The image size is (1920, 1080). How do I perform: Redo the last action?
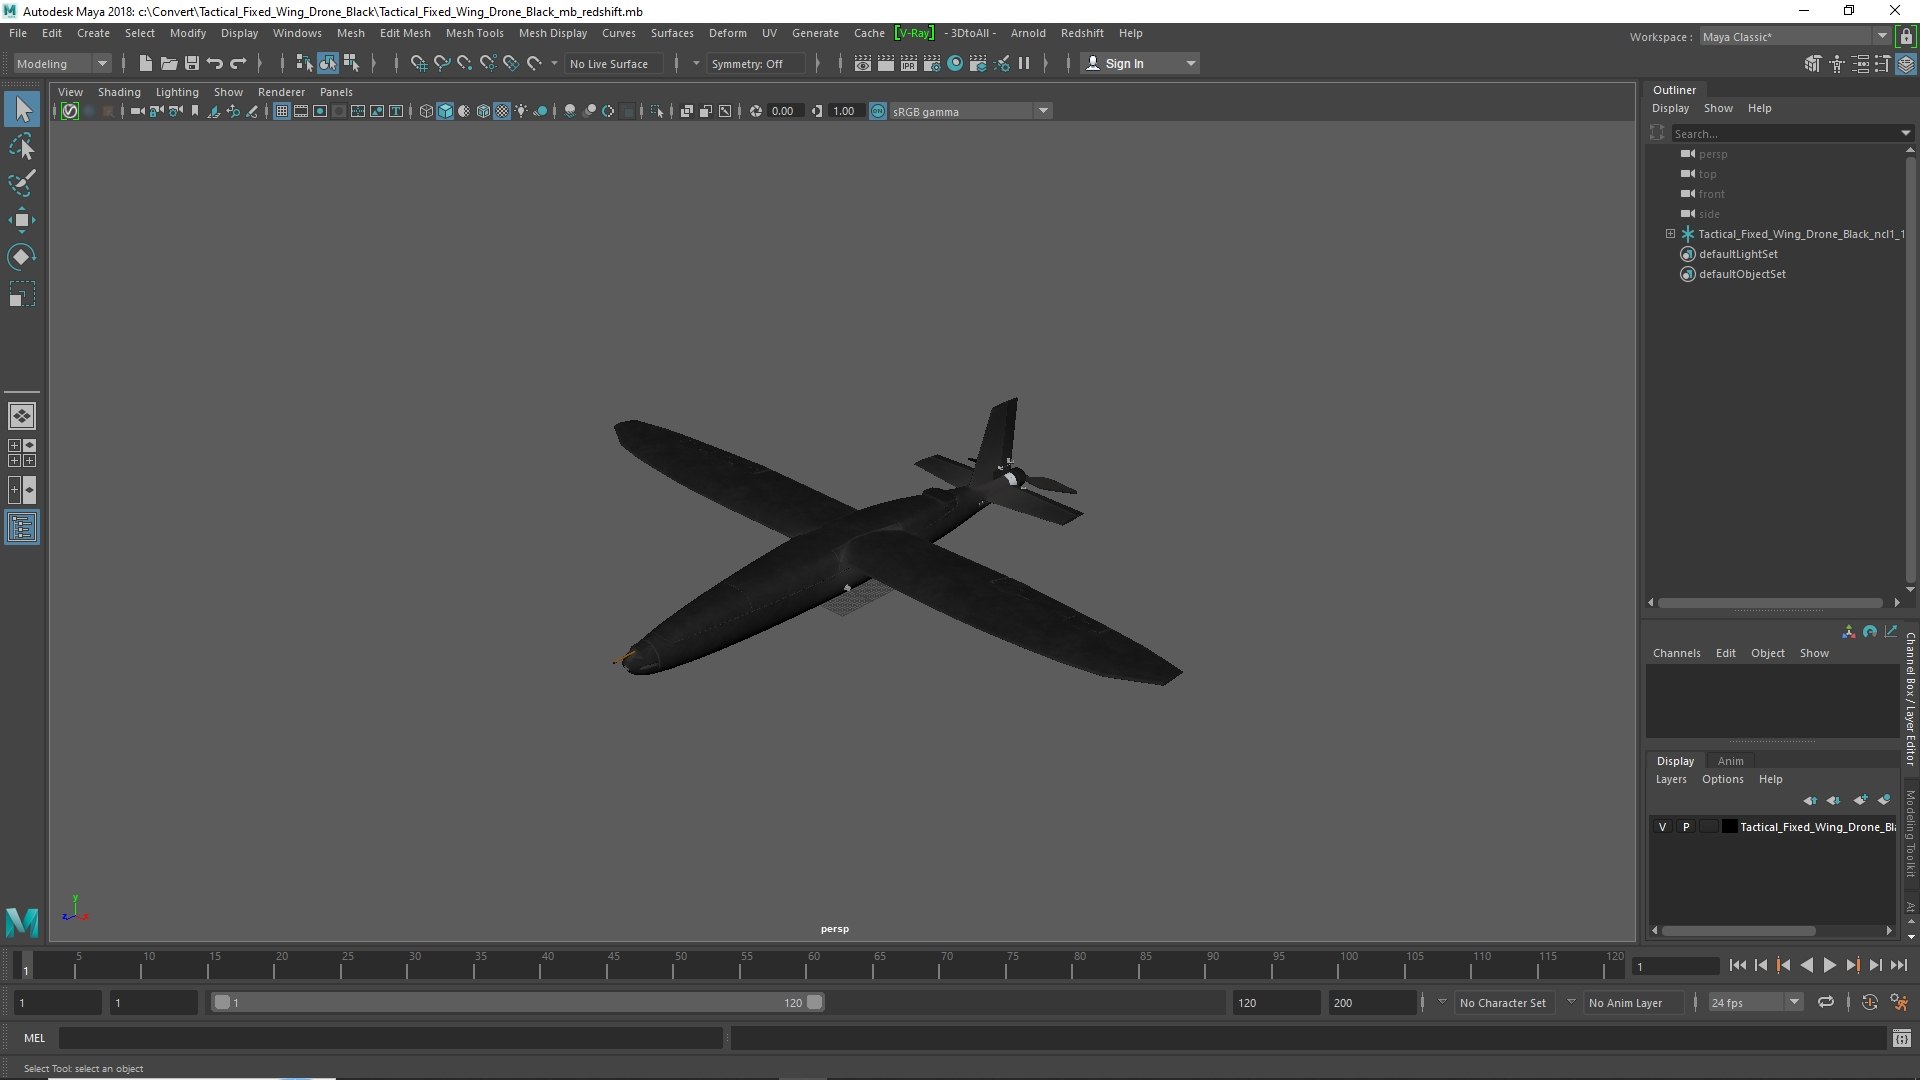[x=238, y=63]
